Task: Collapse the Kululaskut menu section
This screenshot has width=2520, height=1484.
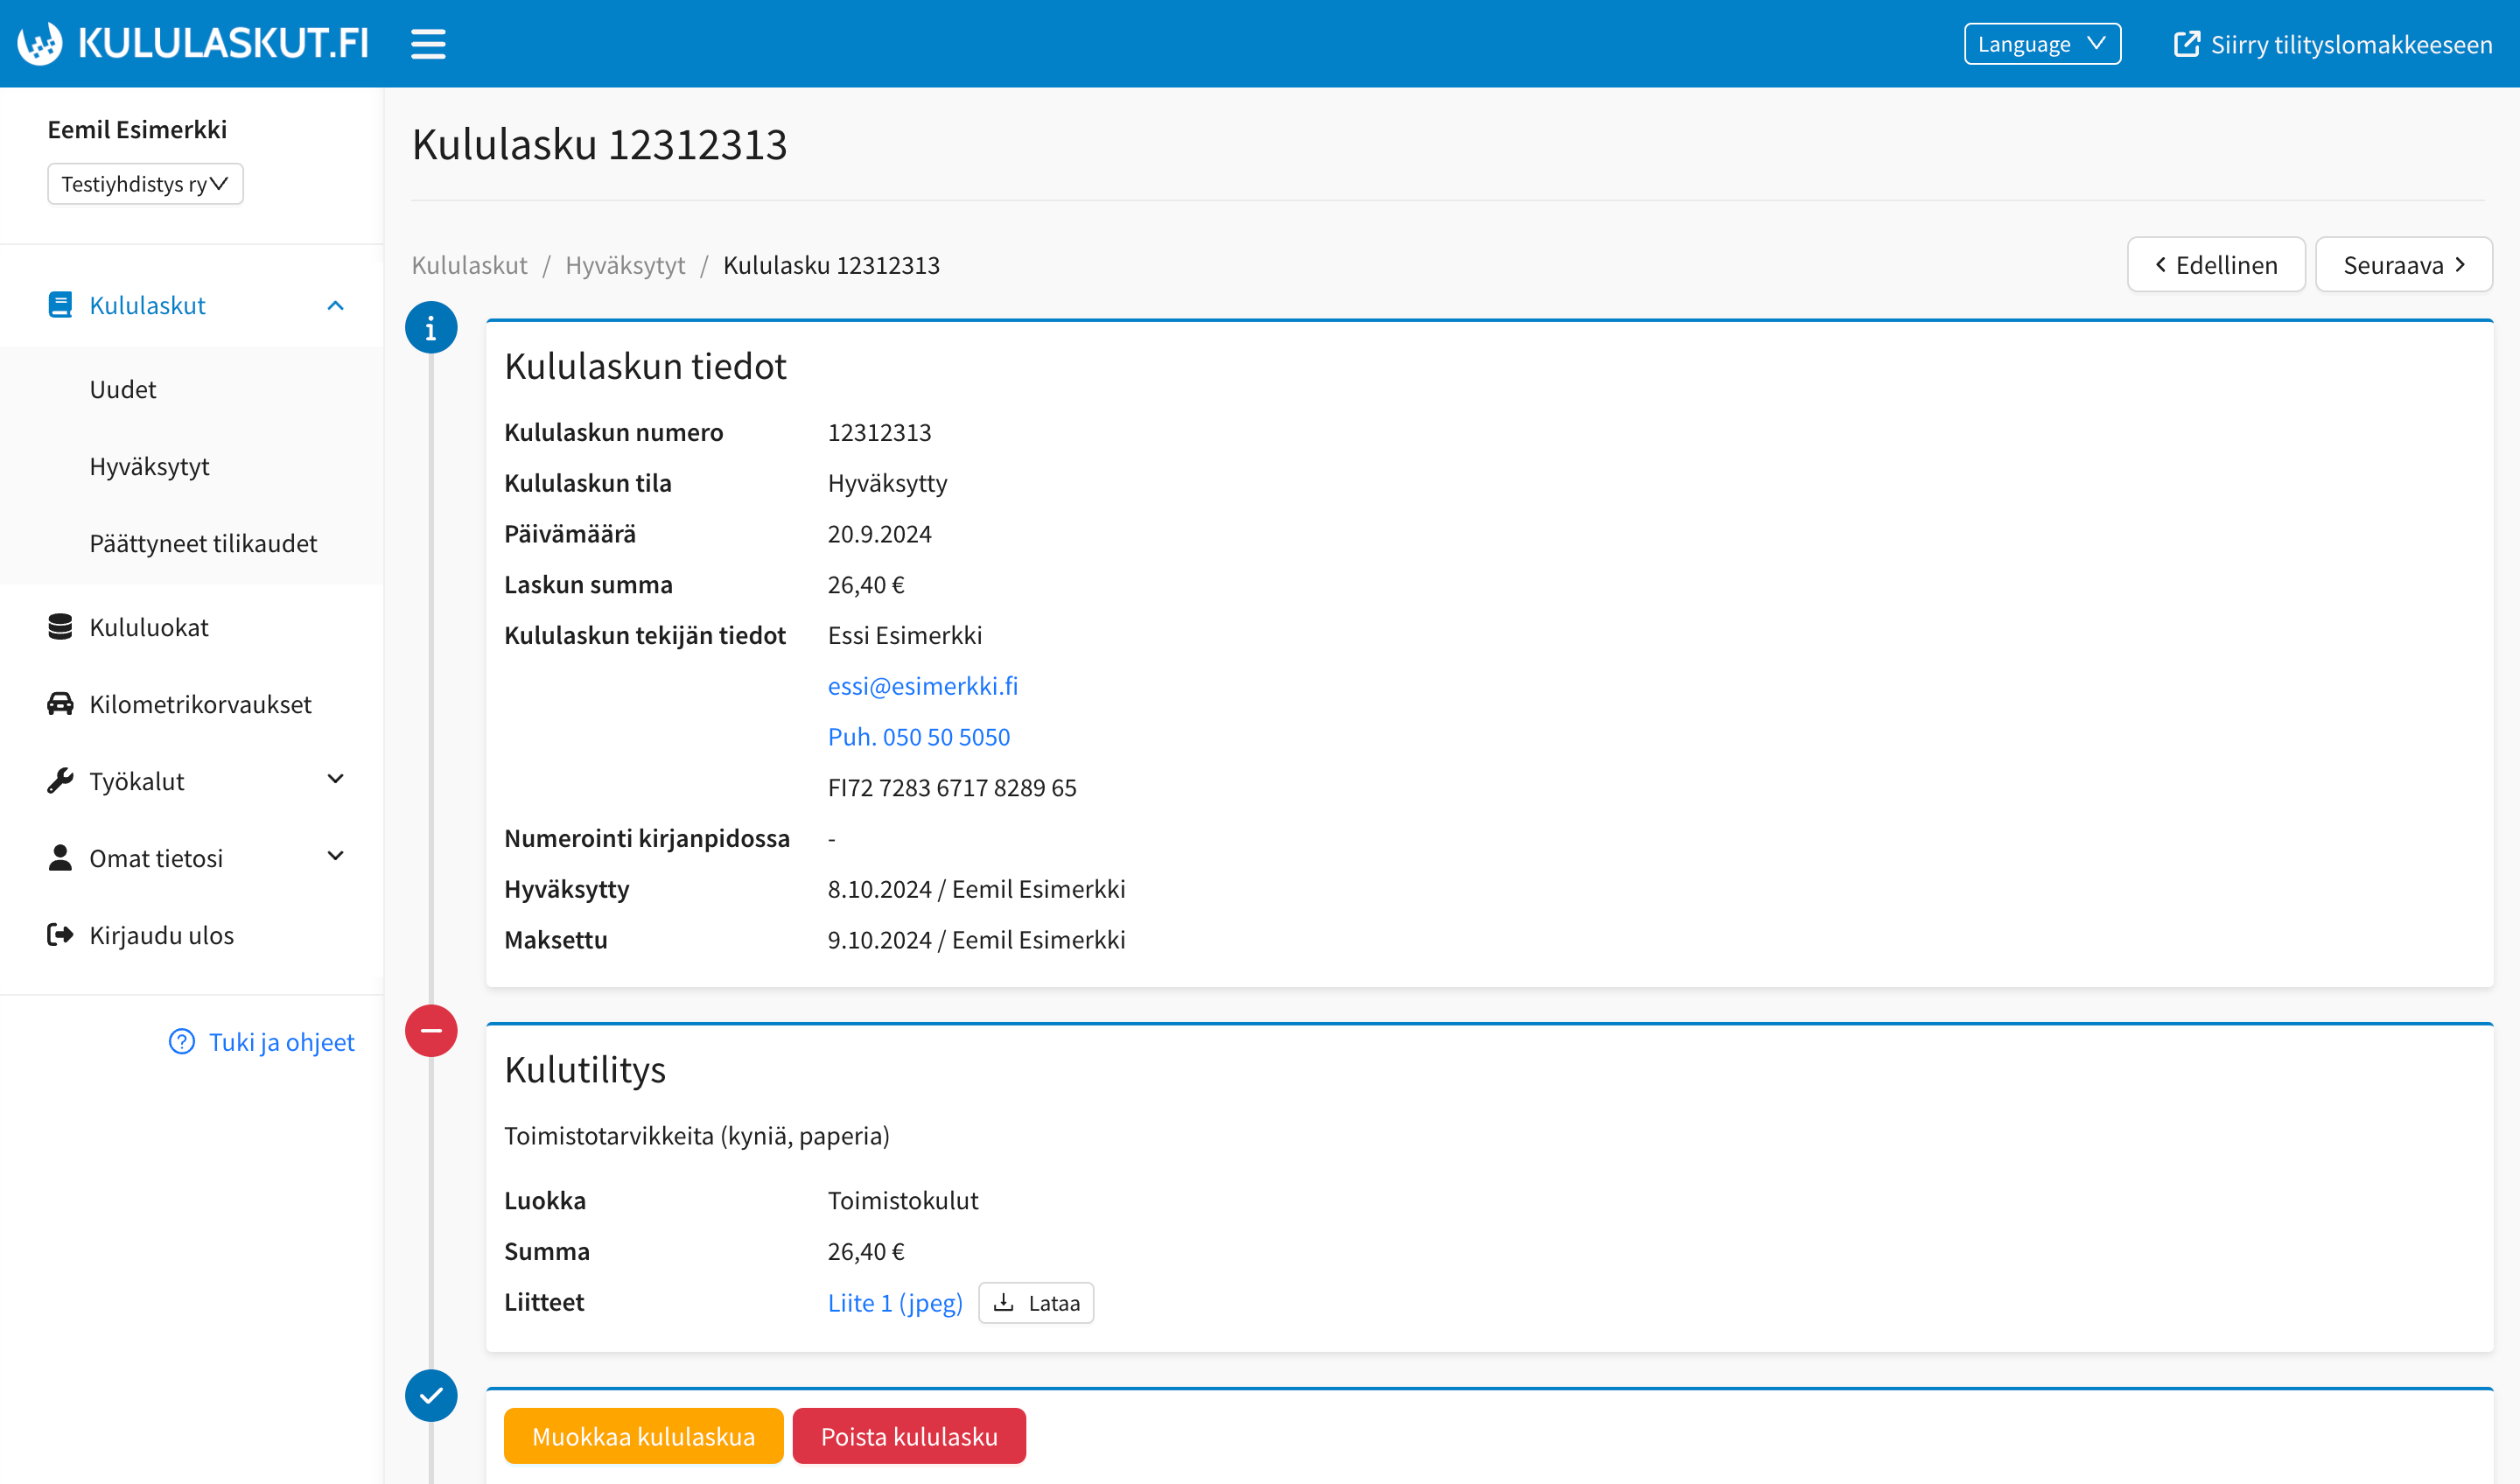Action: tap(335, 306)
